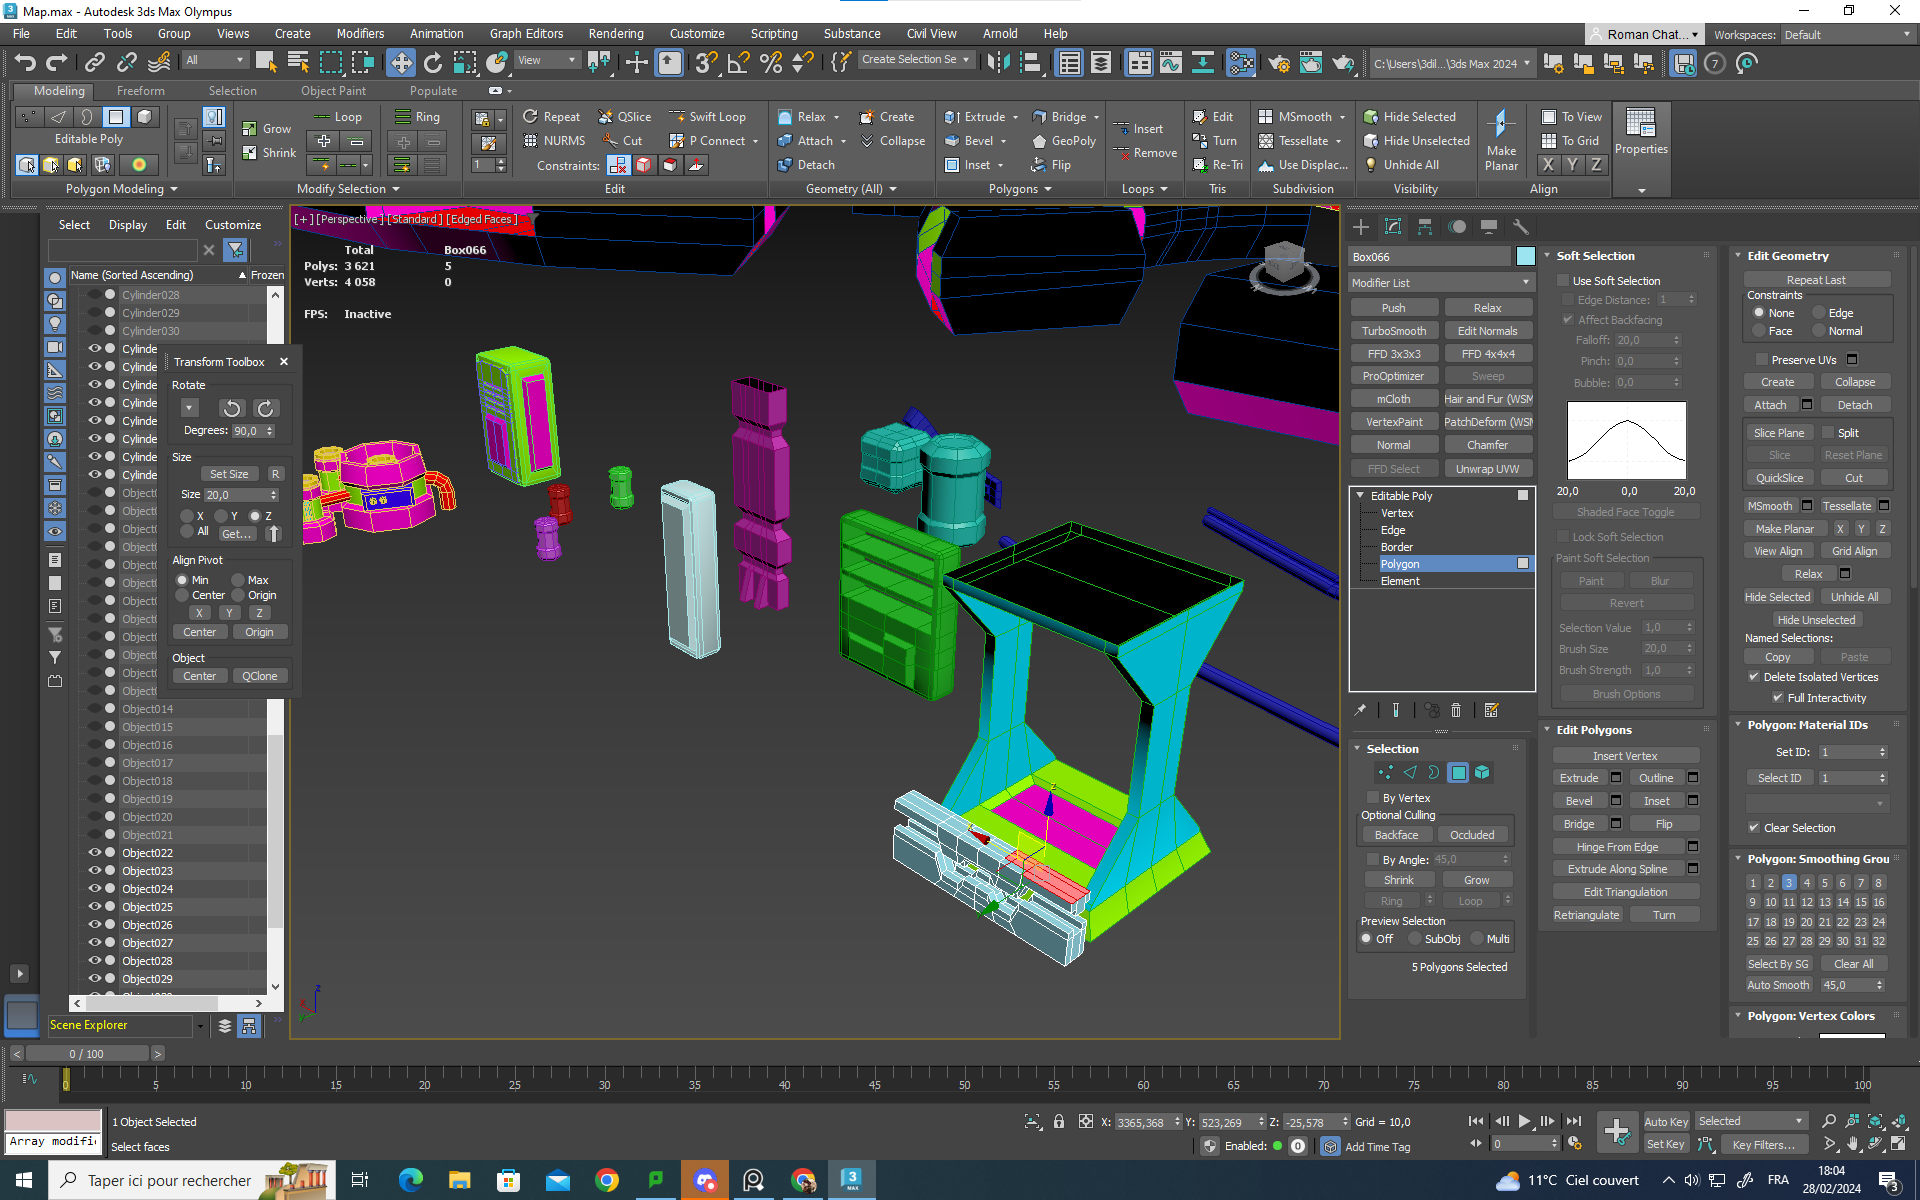The width and height of the screenshot is (1920, 1200).
Task: Uncheck Delete Isolated Vertices
Action: click(1754, 677)
